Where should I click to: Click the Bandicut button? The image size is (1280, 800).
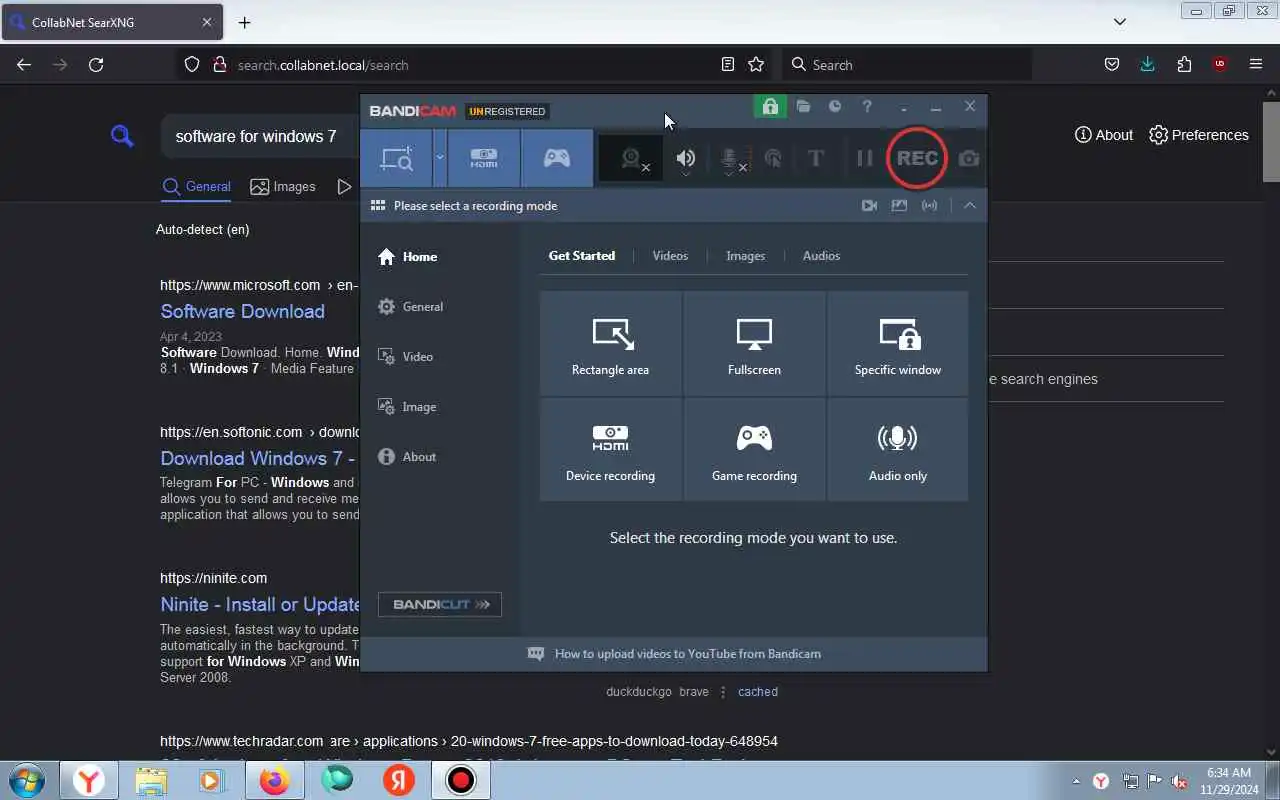(x=440, y=604)
